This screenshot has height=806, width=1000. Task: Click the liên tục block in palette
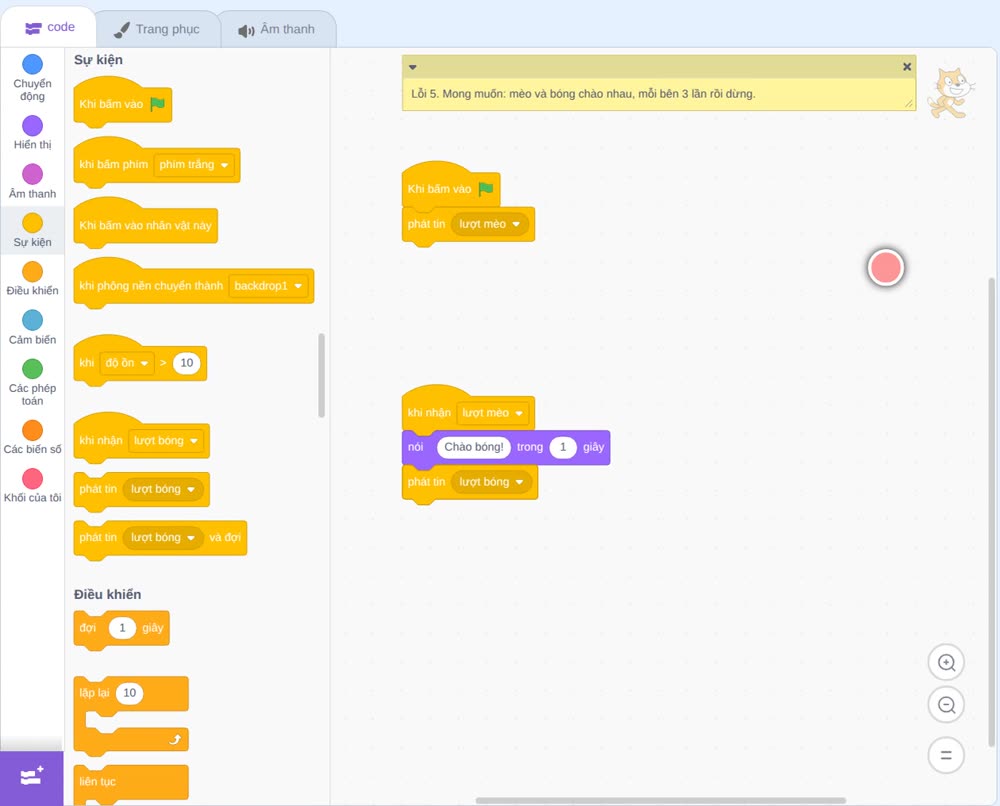click(x=131, y=783)
